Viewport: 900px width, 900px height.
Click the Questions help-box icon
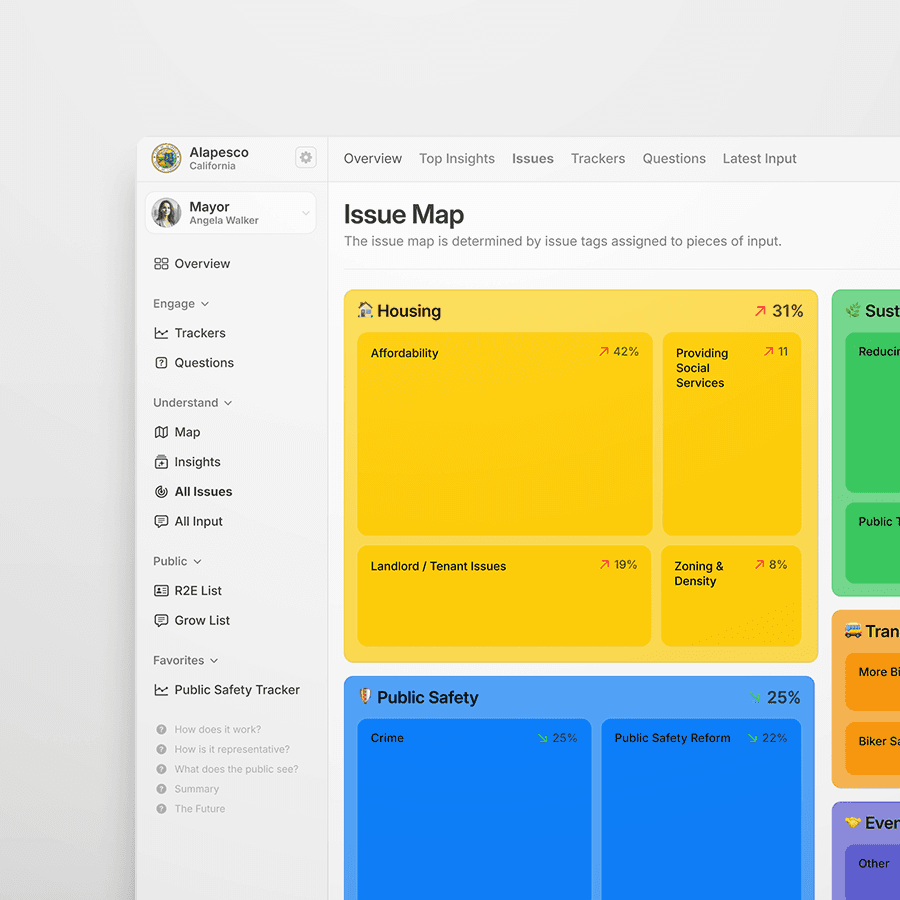[x=161, y=363]
